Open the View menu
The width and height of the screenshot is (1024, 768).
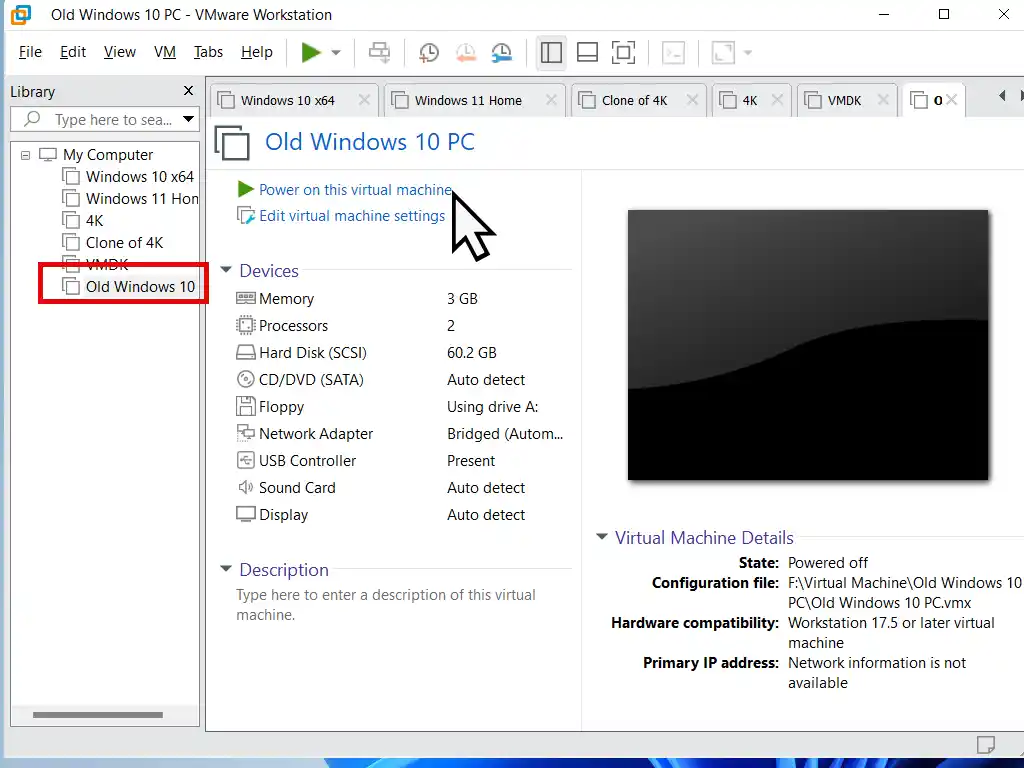(x=120, y=52)
